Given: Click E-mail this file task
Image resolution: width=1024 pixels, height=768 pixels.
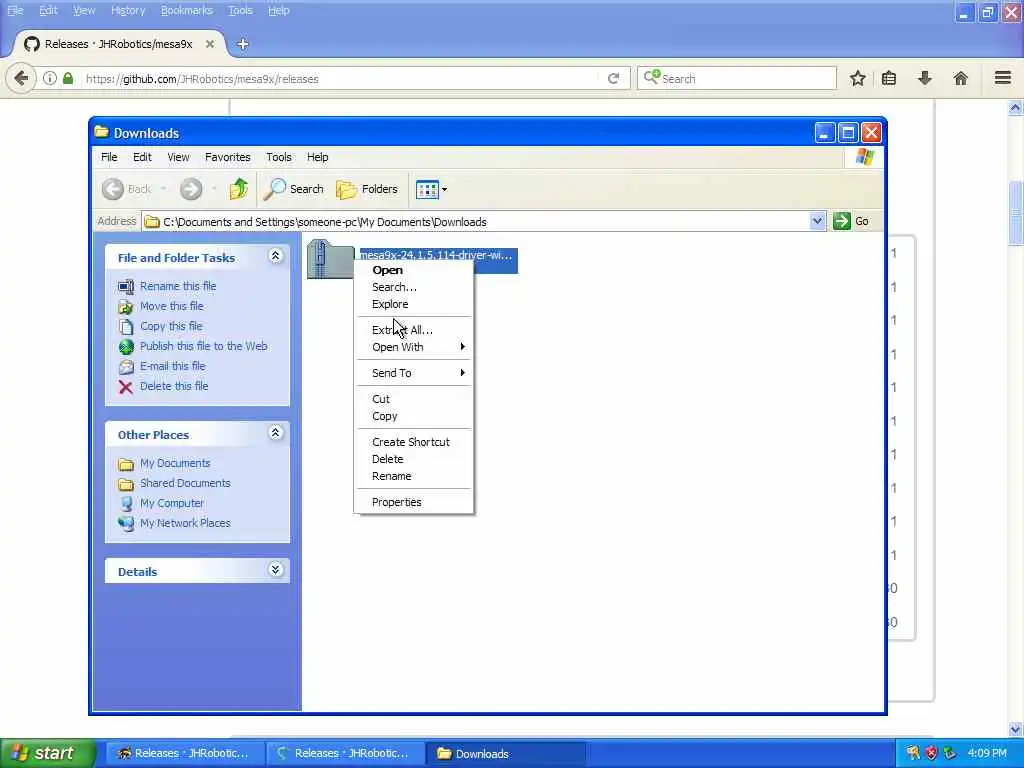Looking at the screenshot, I should tap(172, 366).
